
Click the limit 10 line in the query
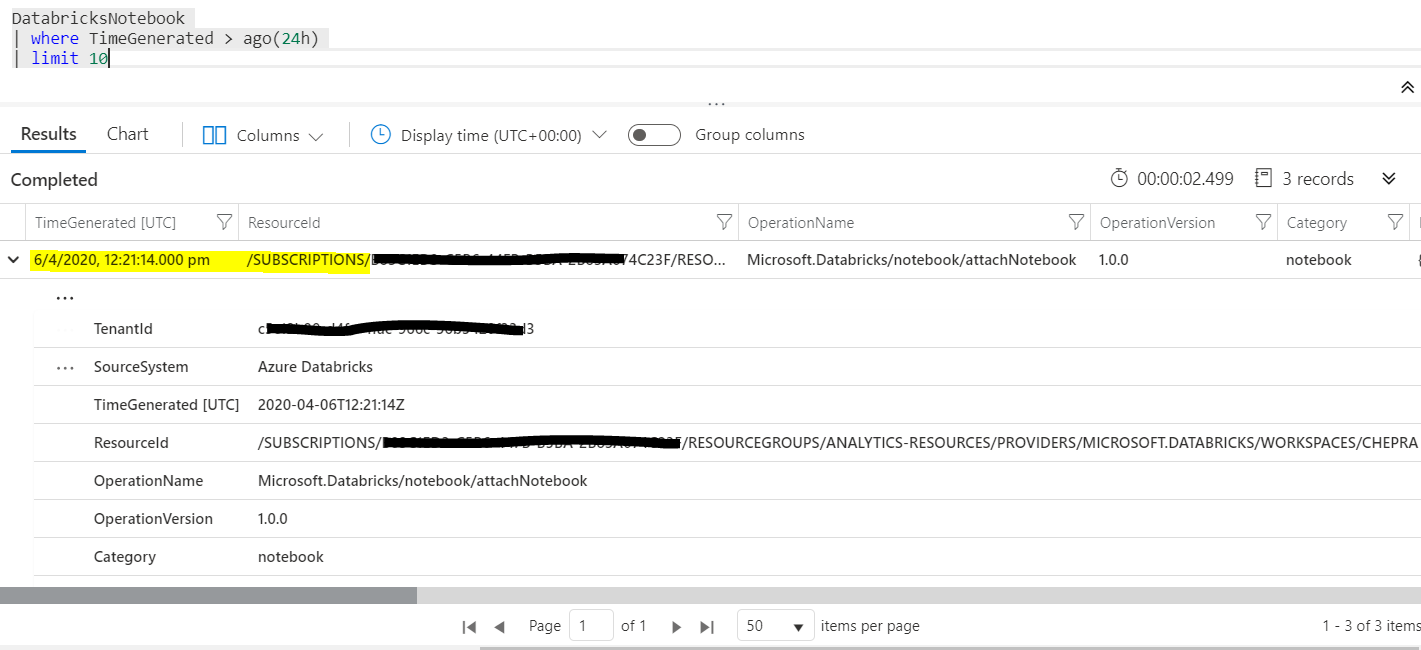[x=69, y=58]
